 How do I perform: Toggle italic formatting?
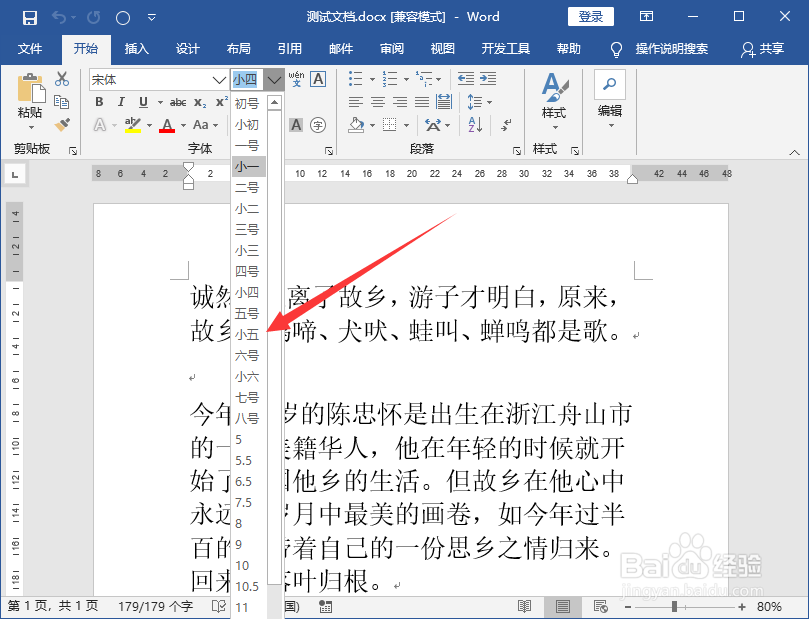pyautogui.click(x=121, y=103)
